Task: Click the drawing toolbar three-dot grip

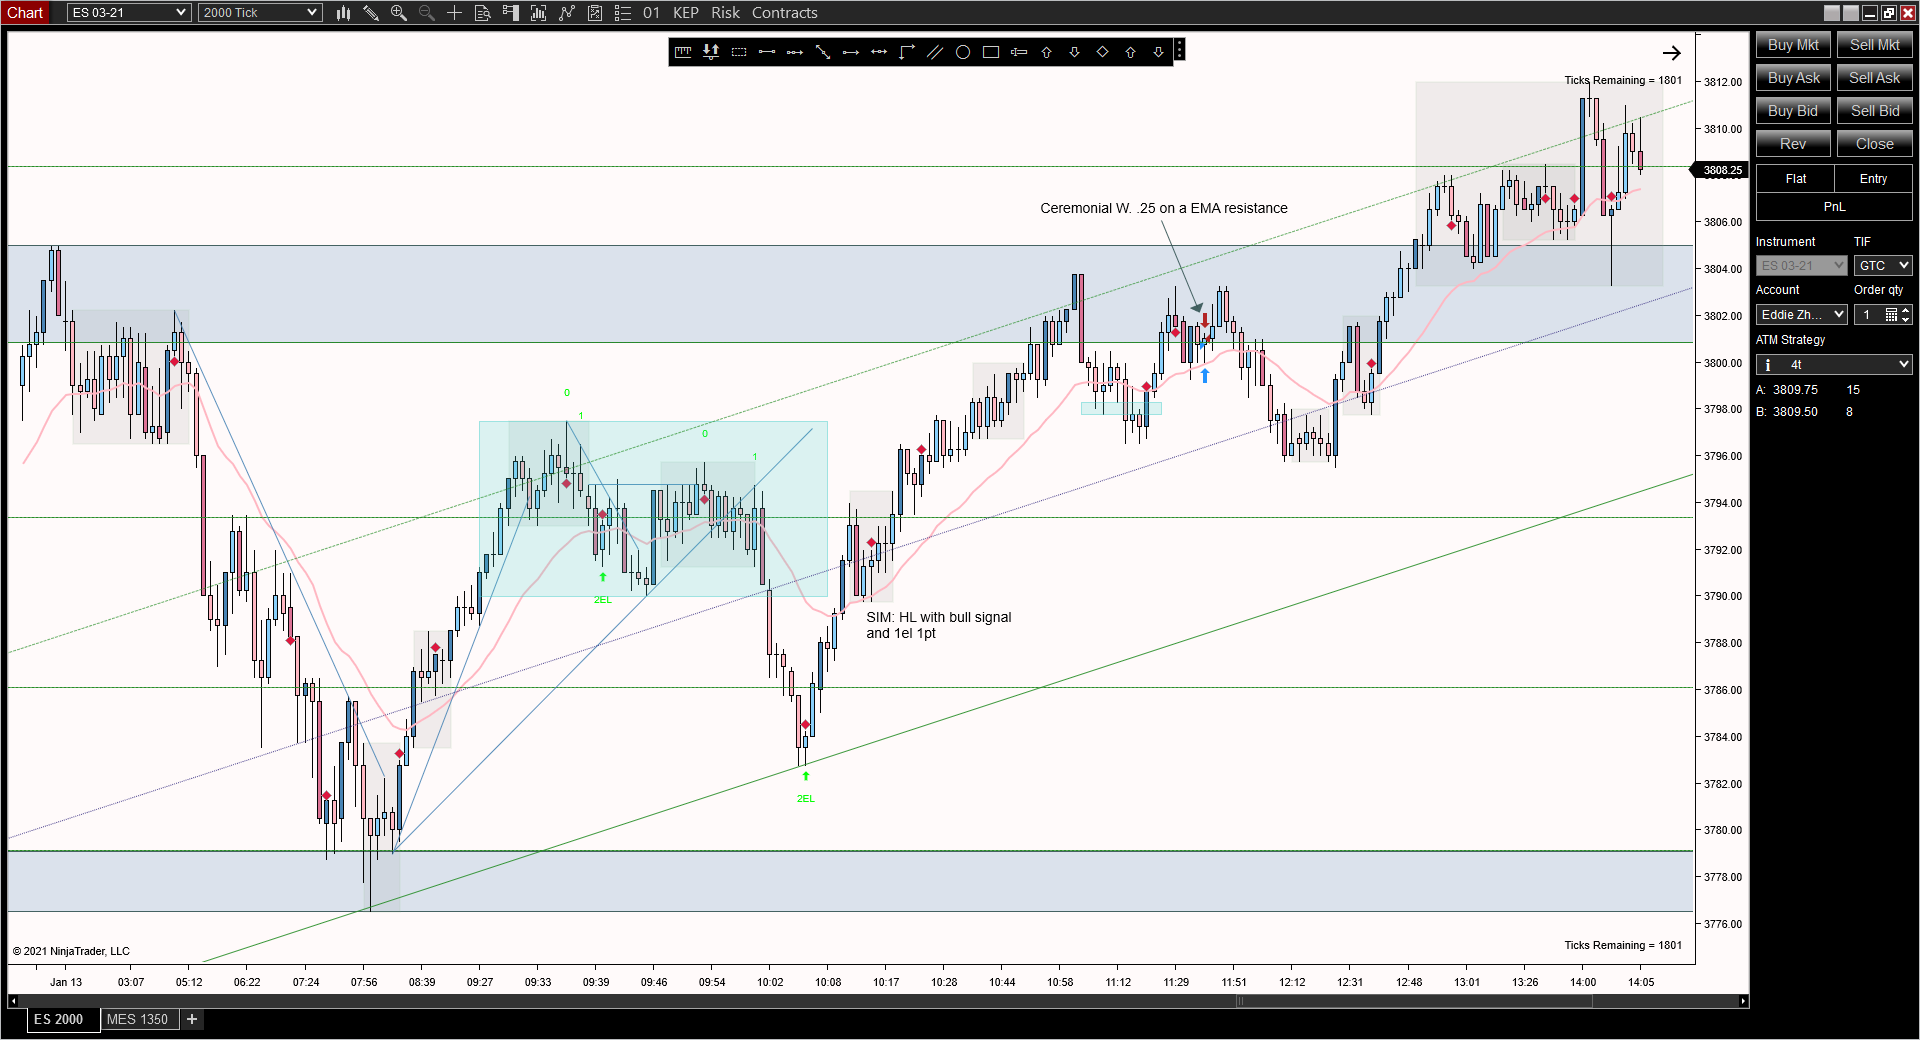Action: point(1180,50)
